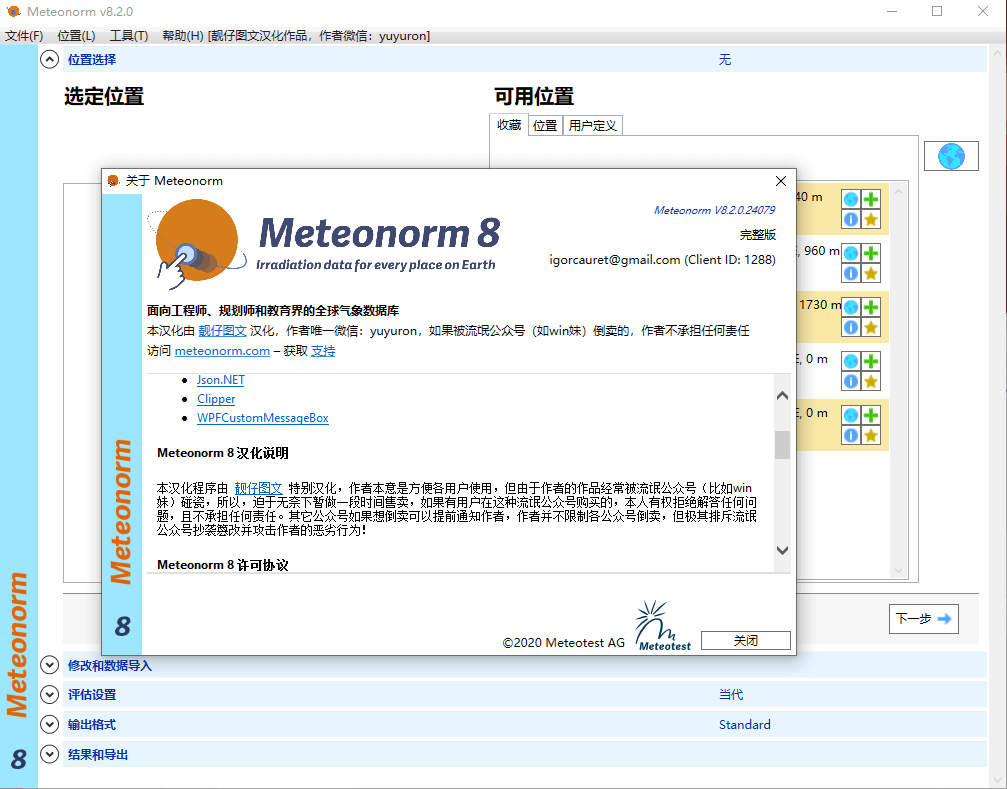
Task: Click the 关闭 button in the About dialog
Action: [x=746, y=640]
